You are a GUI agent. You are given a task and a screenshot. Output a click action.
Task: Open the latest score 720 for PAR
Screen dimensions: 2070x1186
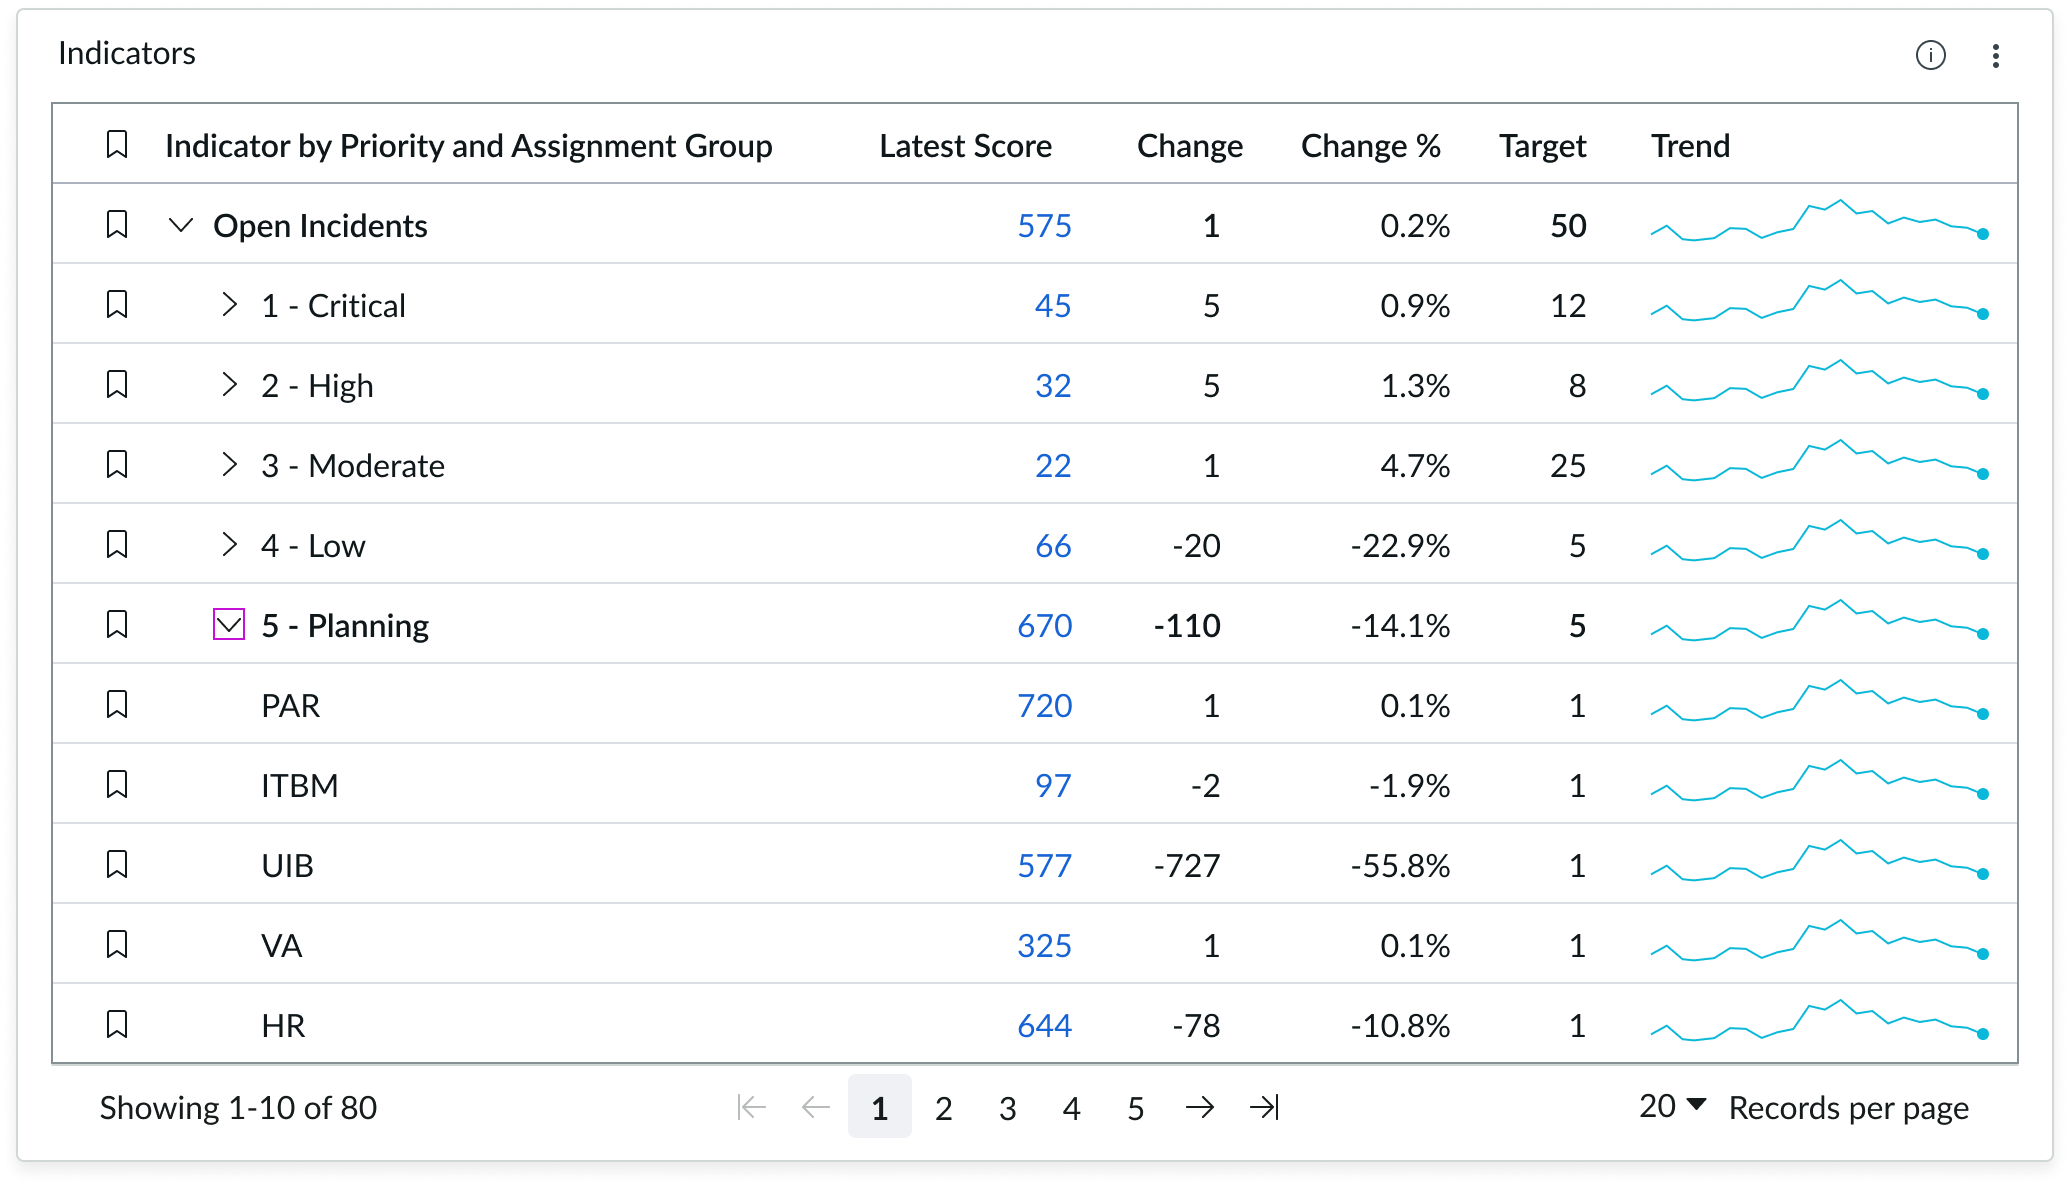[1044, 705]
